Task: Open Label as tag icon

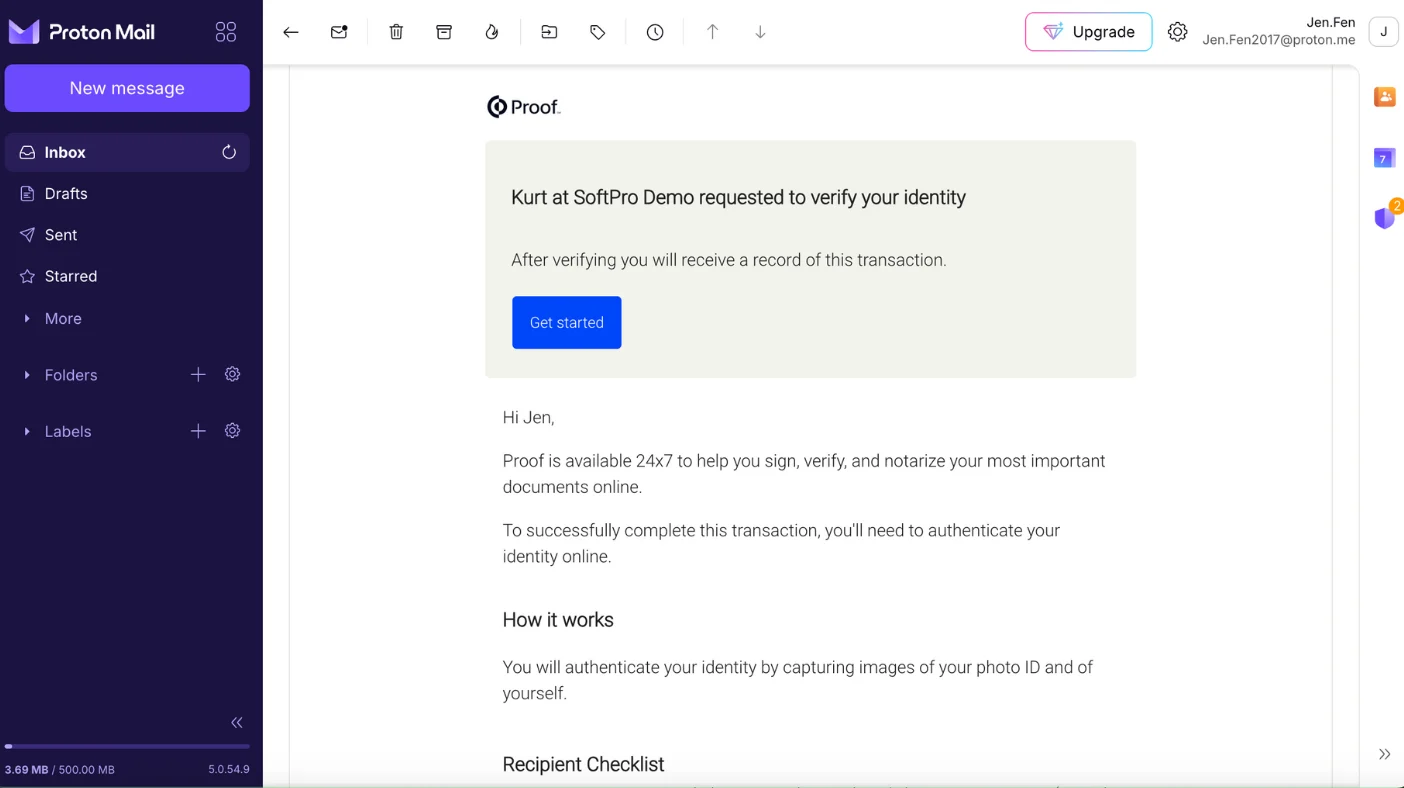Action: (597, 32)
